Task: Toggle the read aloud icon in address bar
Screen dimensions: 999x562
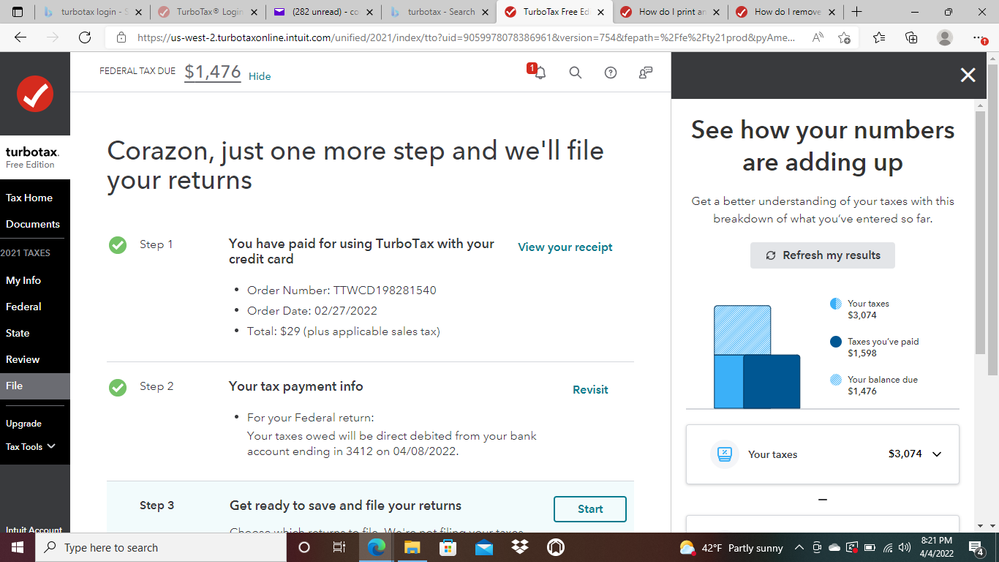Action: (817, 38)
